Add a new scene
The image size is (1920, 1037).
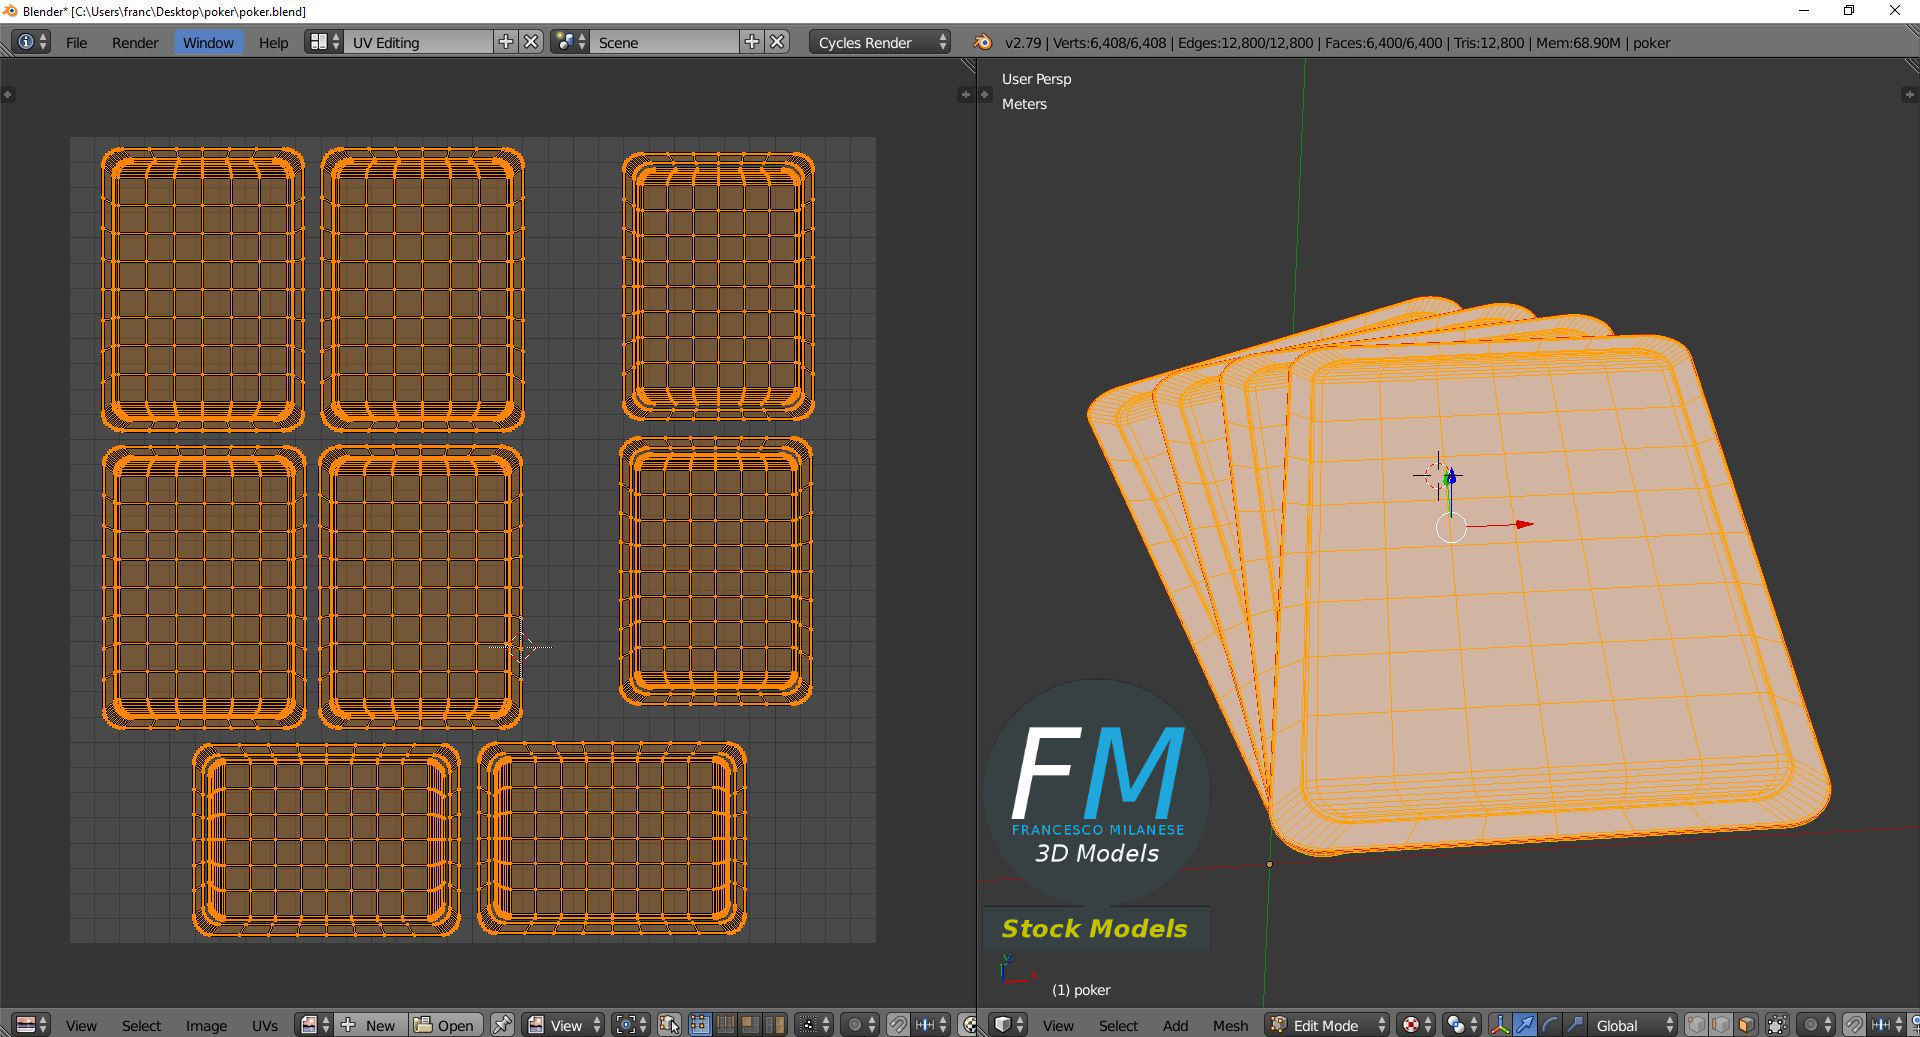click(x=752, y=42)
